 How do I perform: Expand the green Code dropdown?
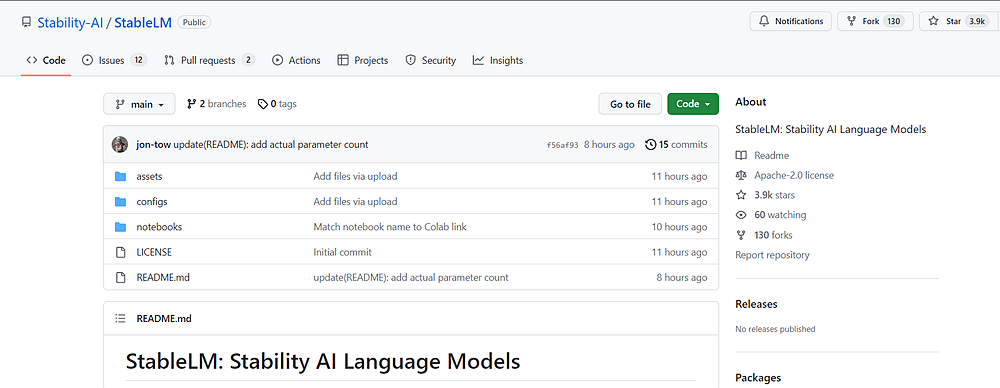pyautogui.click(x=693, y=104)
